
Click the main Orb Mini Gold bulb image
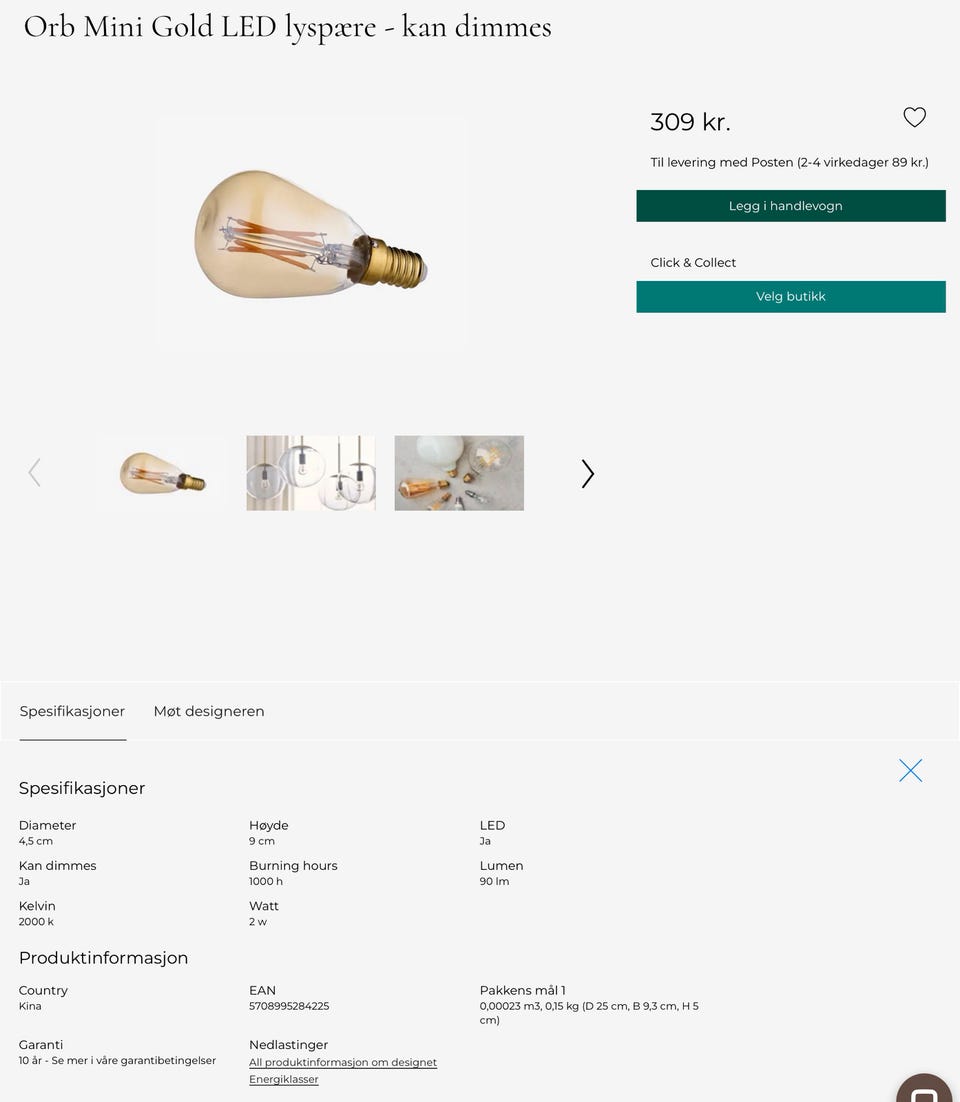(311, 234)
